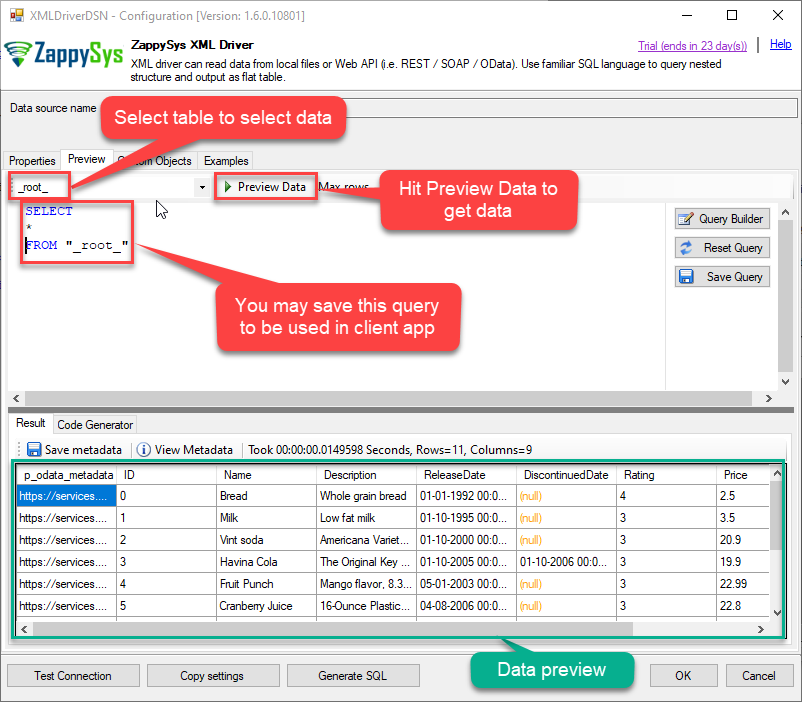This screenshot has width=802, height=702.
Task: Click the Preview Data button
Action: (x=266, y=187)
